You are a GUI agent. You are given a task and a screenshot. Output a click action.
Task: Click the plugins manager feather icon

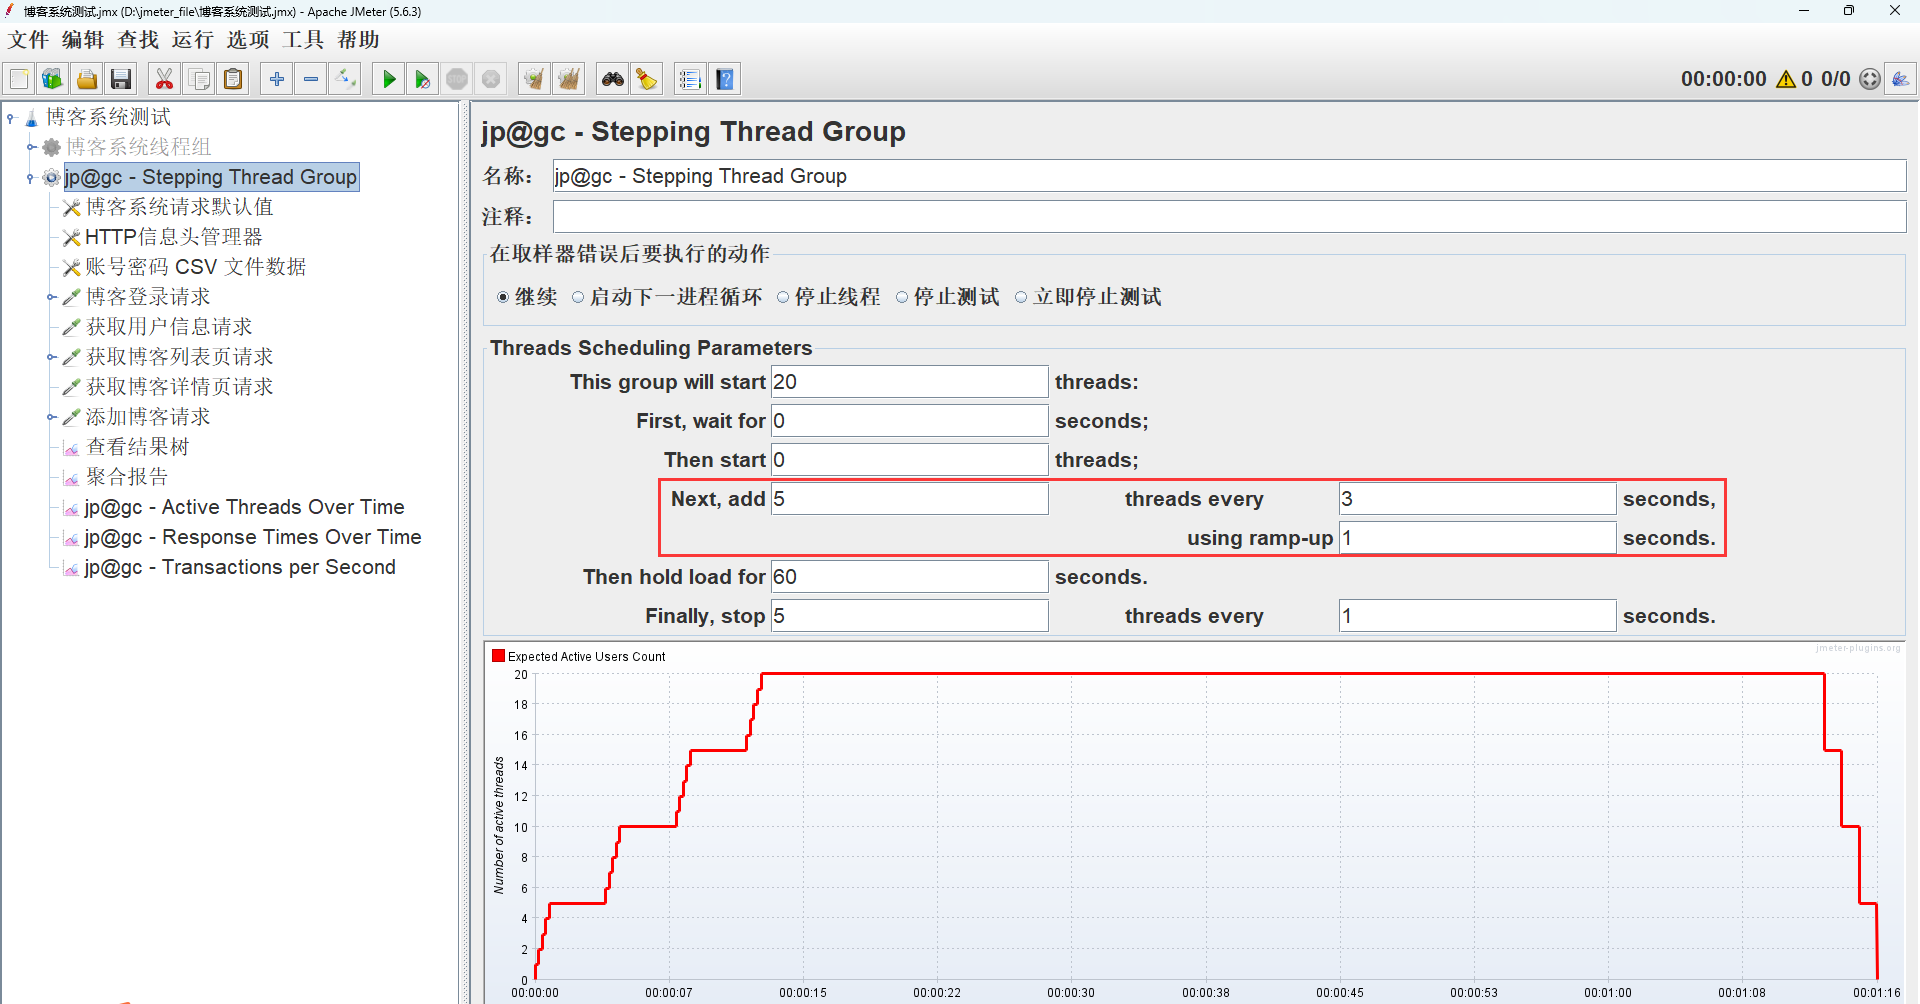[x=1900, y=79]
